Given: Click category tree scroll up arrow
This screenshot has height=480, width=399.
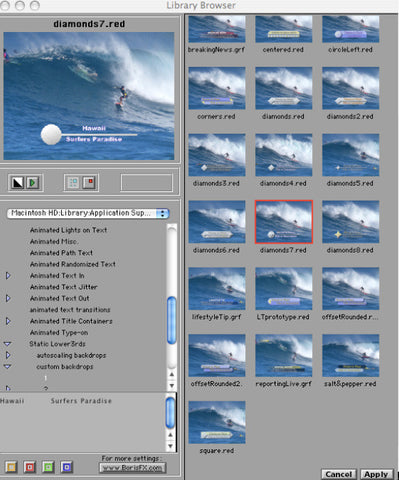Looking at the screenshot, I should click(172, 374).
